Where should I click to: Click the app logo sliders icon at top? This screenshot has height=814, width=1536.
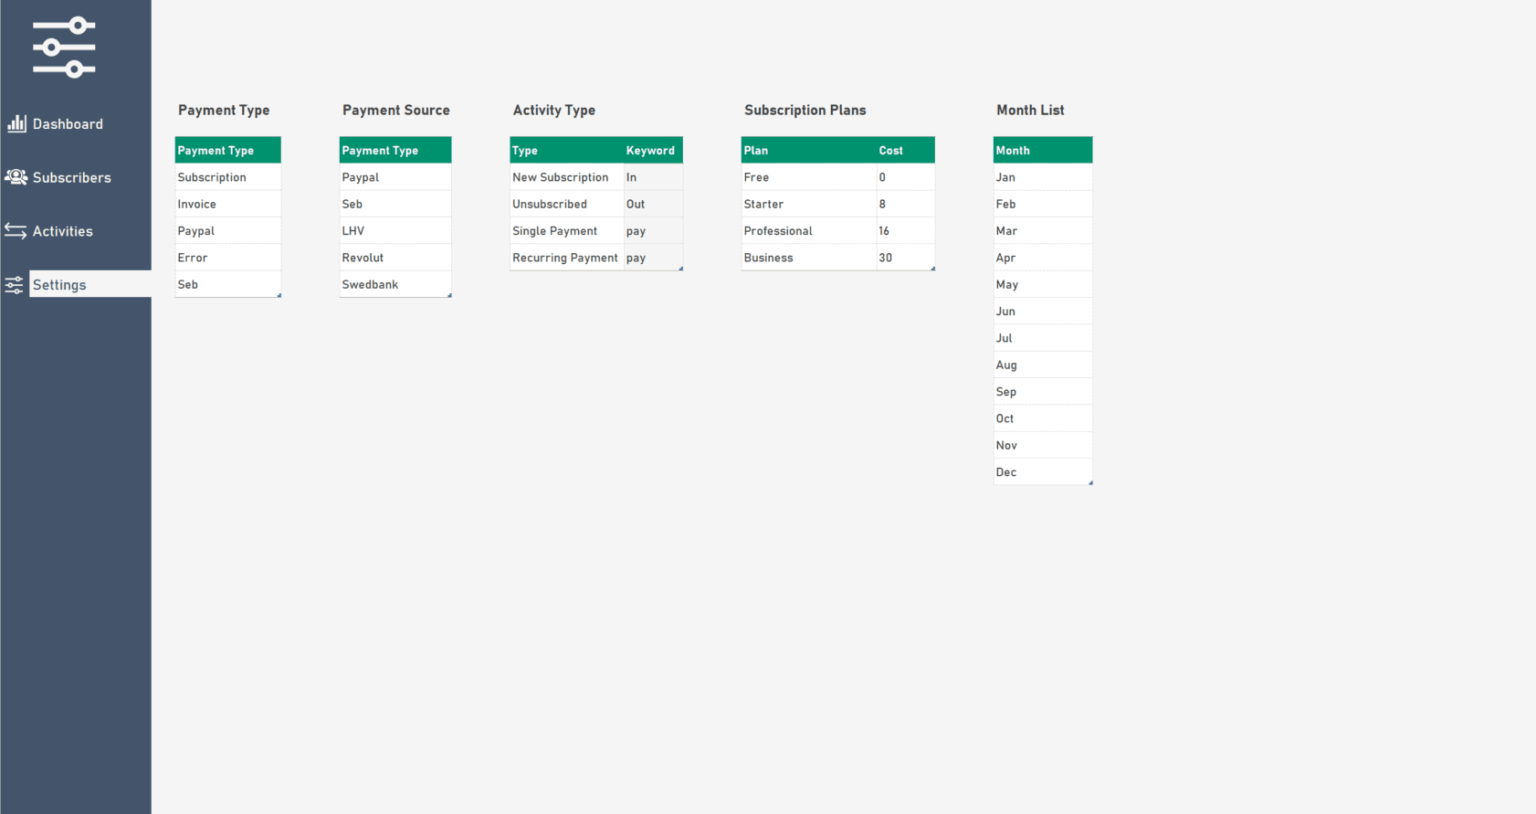[x=62, y=46]
